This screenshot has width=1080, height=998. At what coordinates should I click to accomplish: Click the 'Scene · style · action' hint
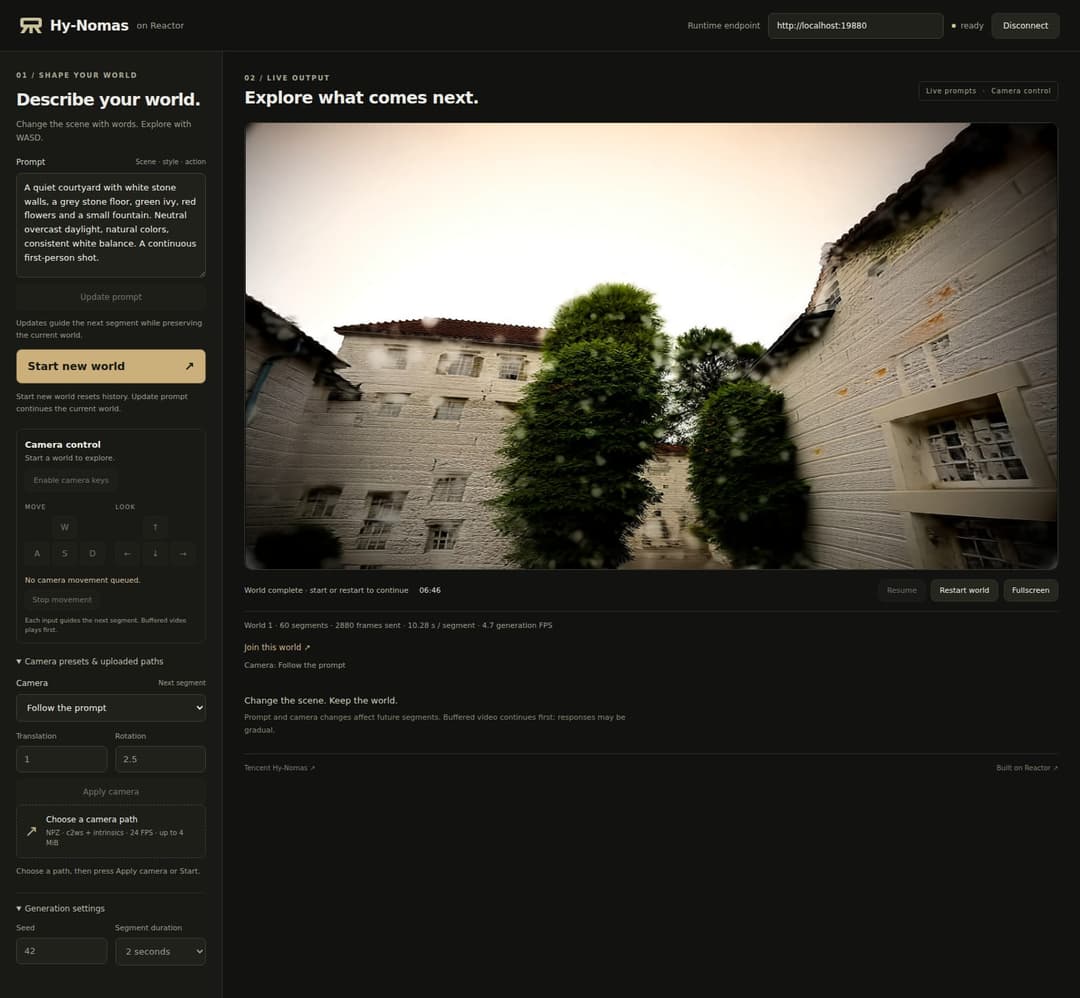pyautogui.click(x=171, y=162)
